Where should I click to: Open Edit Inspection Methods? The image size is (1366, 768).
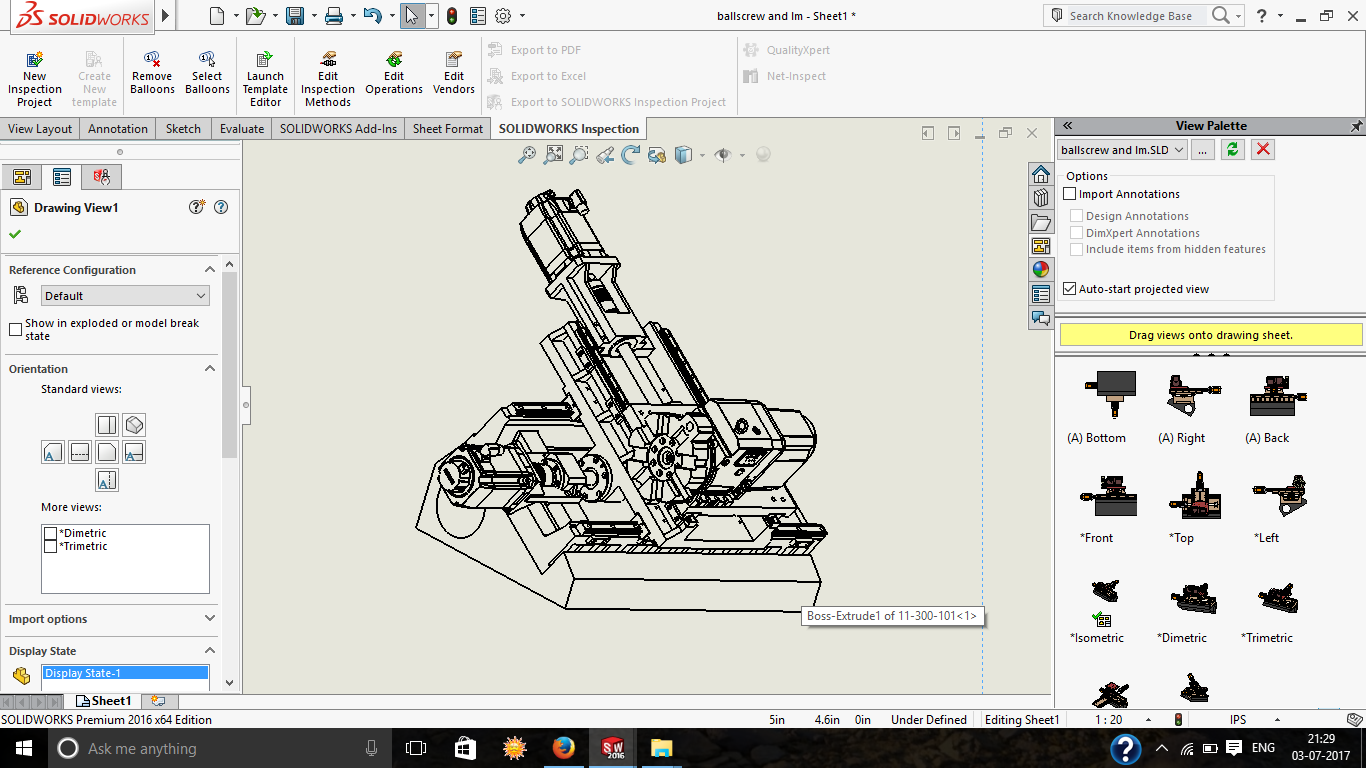coord(328,80)
